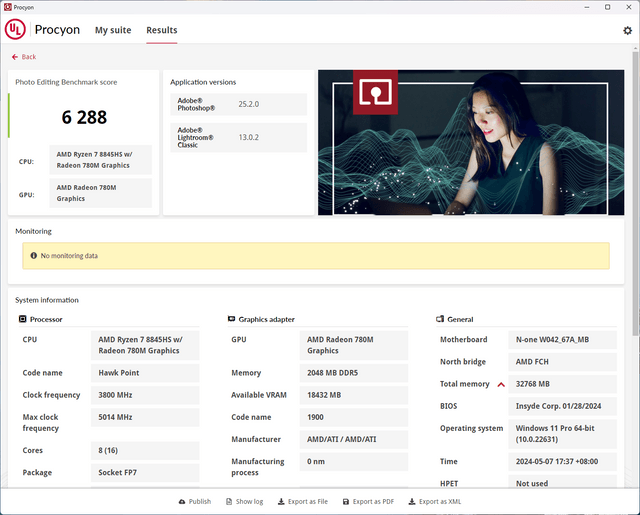Click the score value 6 288

pyautogui.click(x=84, y=118)
